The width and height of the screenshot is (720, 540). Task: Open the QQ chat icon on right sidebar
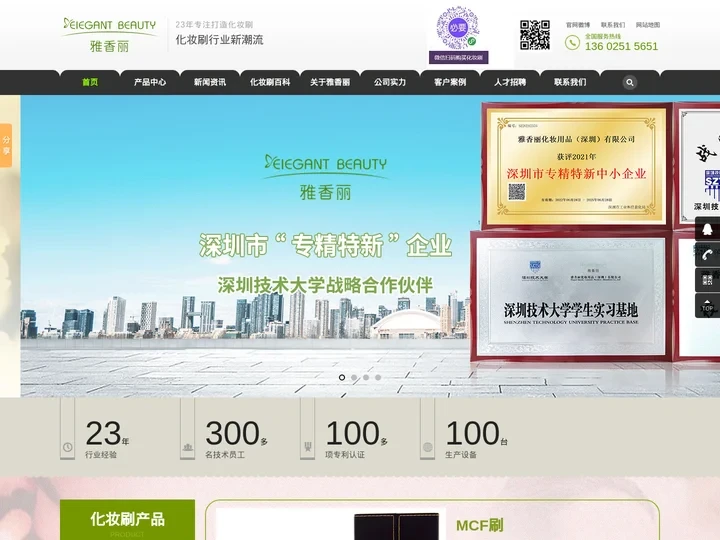click(707, 229)
